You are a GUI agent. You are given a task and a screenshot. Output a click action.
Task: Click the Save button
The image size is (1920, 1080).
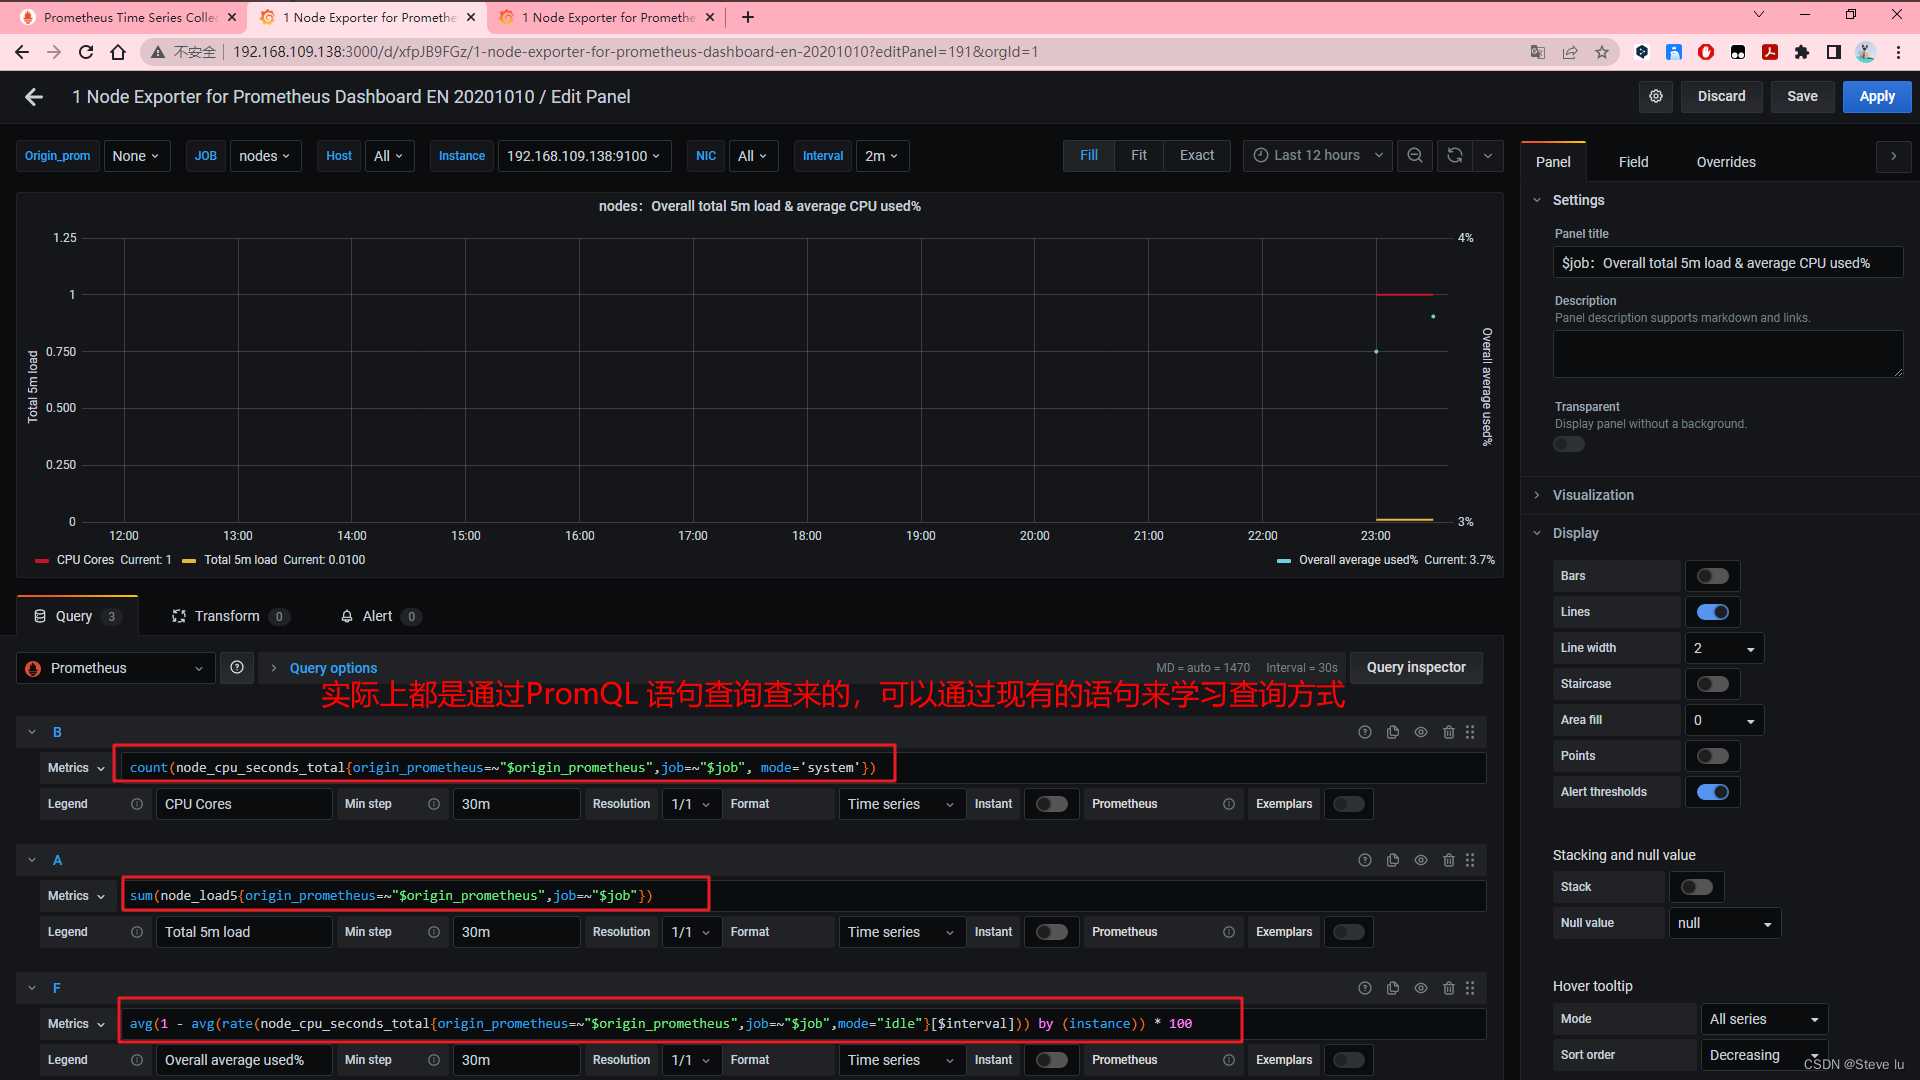[x=1802, y=97]
